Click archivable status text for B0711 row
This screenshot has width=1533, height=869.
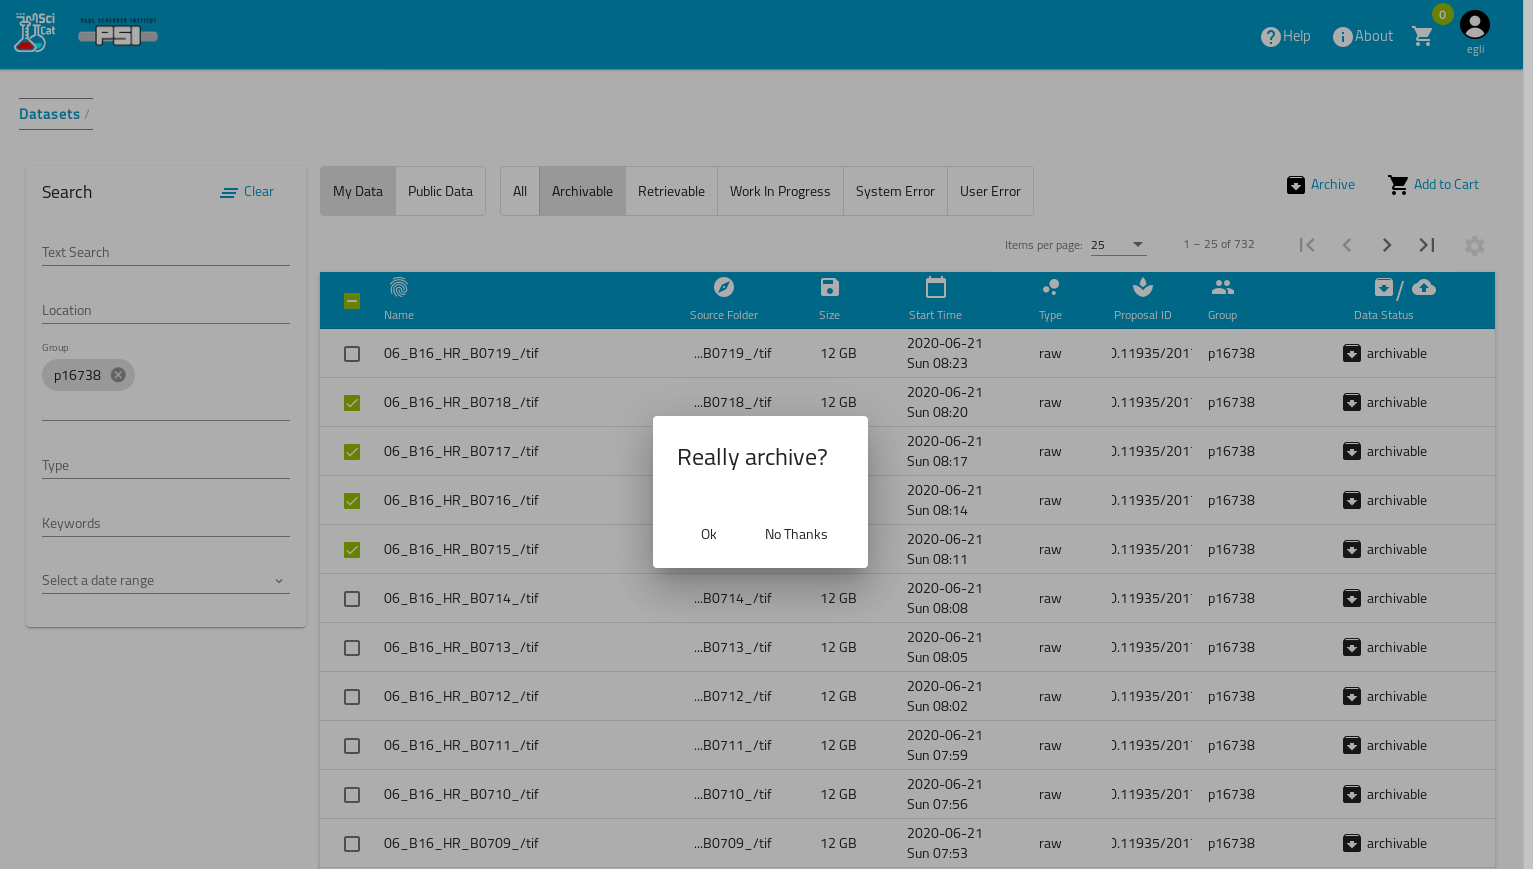(x=1397, y=746)
